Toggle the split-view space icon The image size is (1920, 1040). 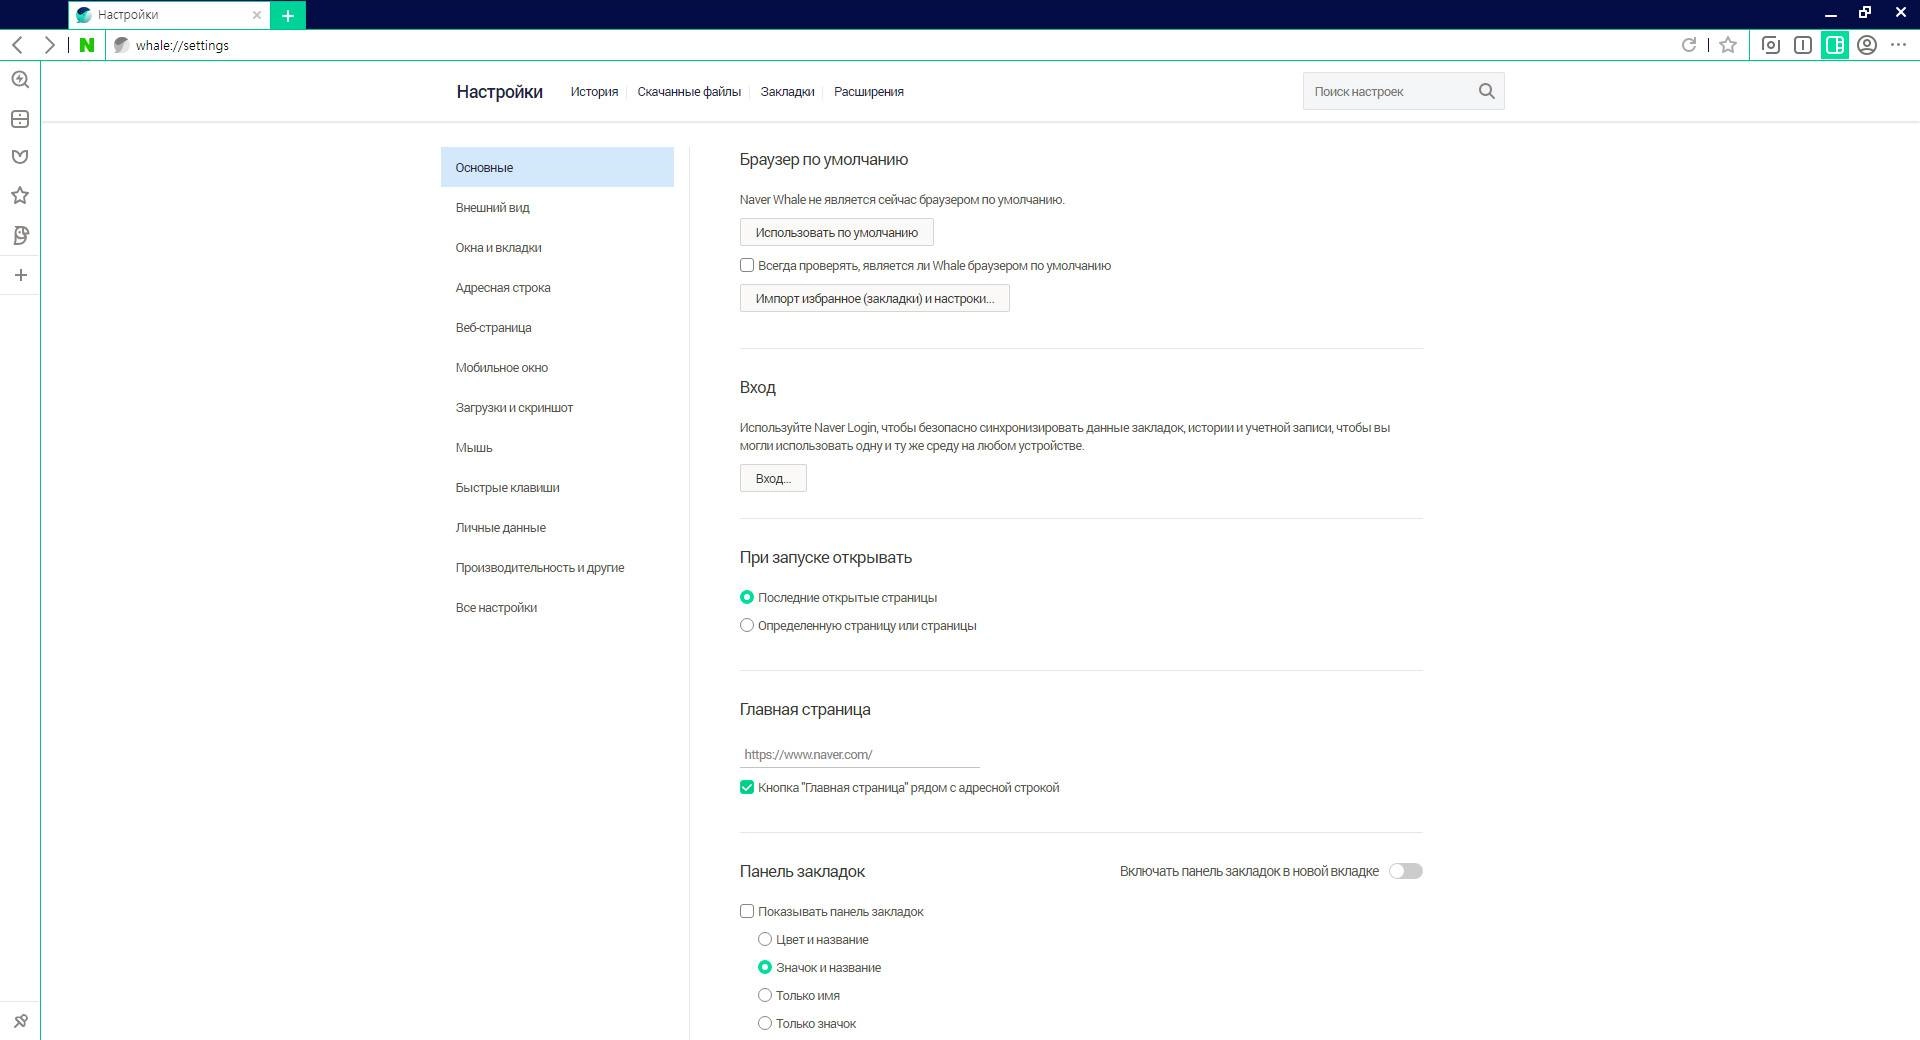click(x=1803, y=45)
